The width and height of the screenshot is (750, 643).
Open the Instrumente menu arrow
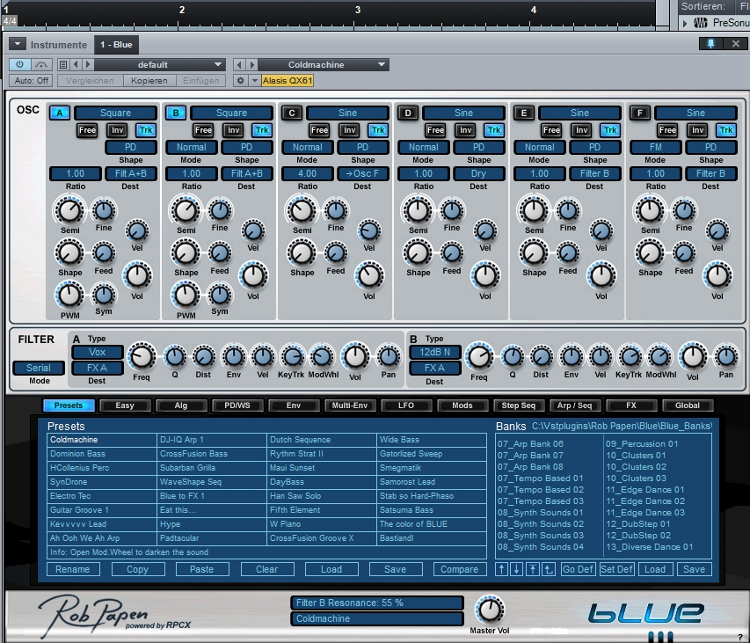[x=17, y=44]
